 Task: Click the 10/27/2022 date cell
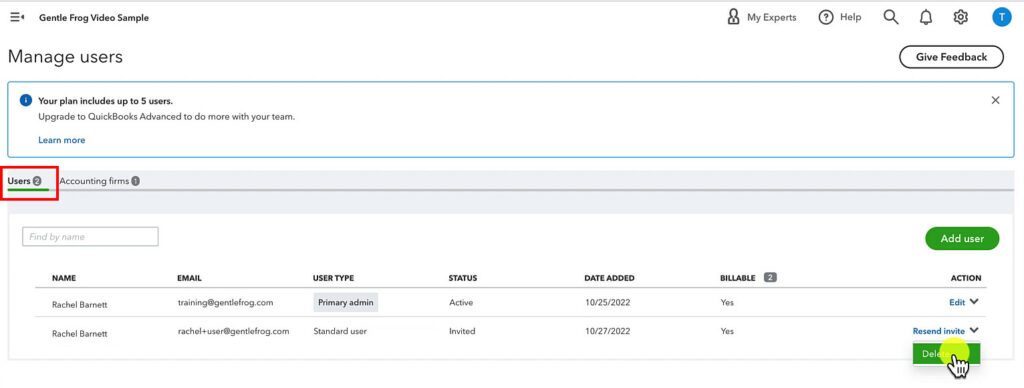tap(607, 331)
